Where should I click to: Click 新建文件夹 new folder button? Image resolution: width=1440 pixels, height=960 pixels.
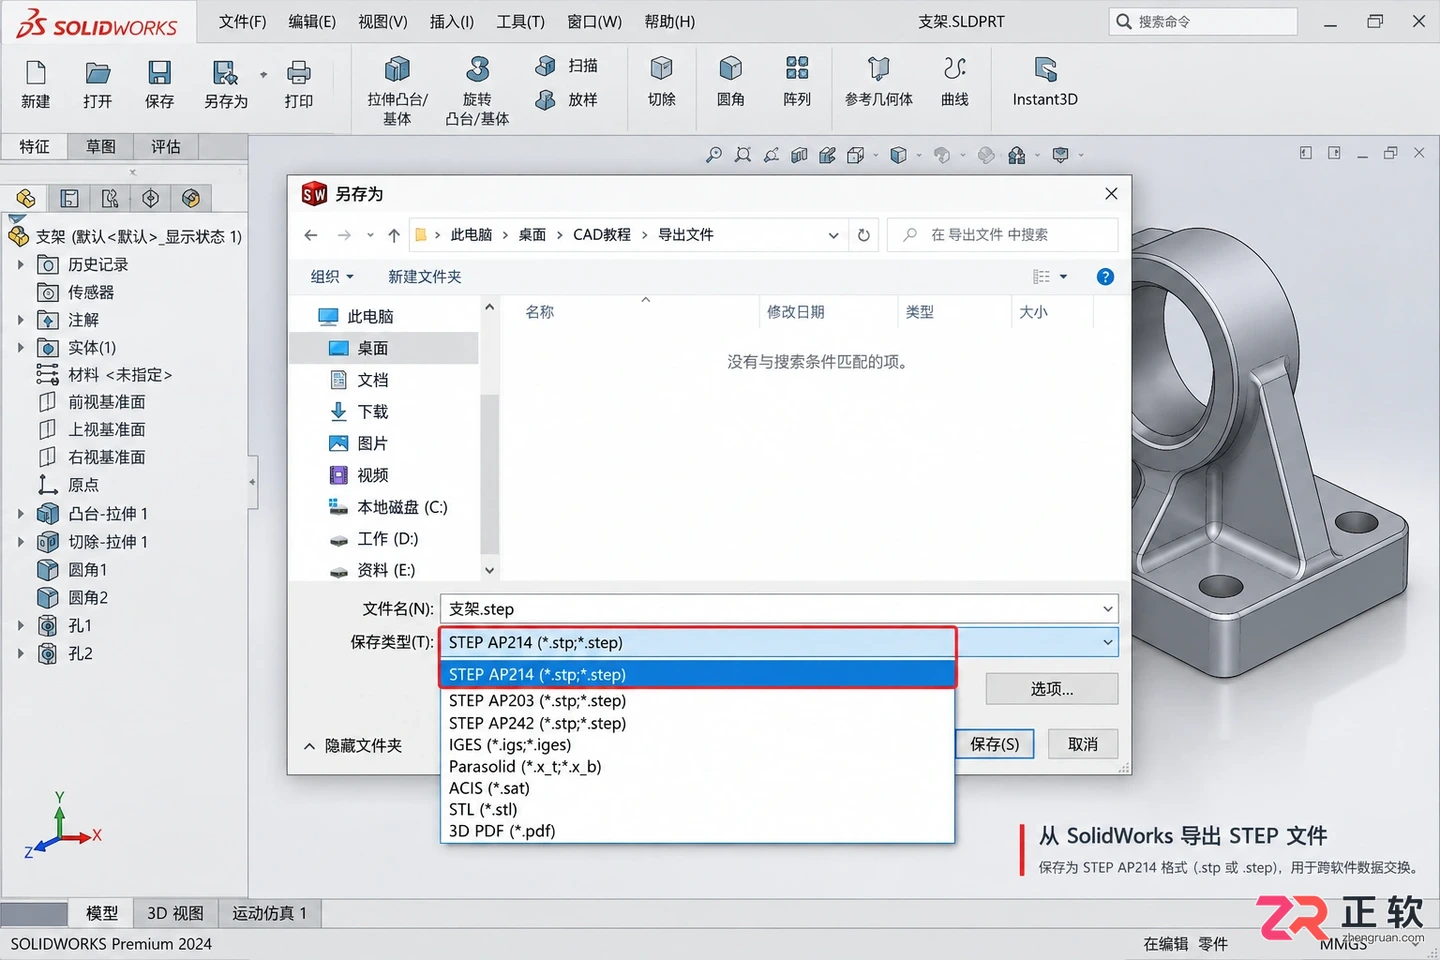[425, 277]
